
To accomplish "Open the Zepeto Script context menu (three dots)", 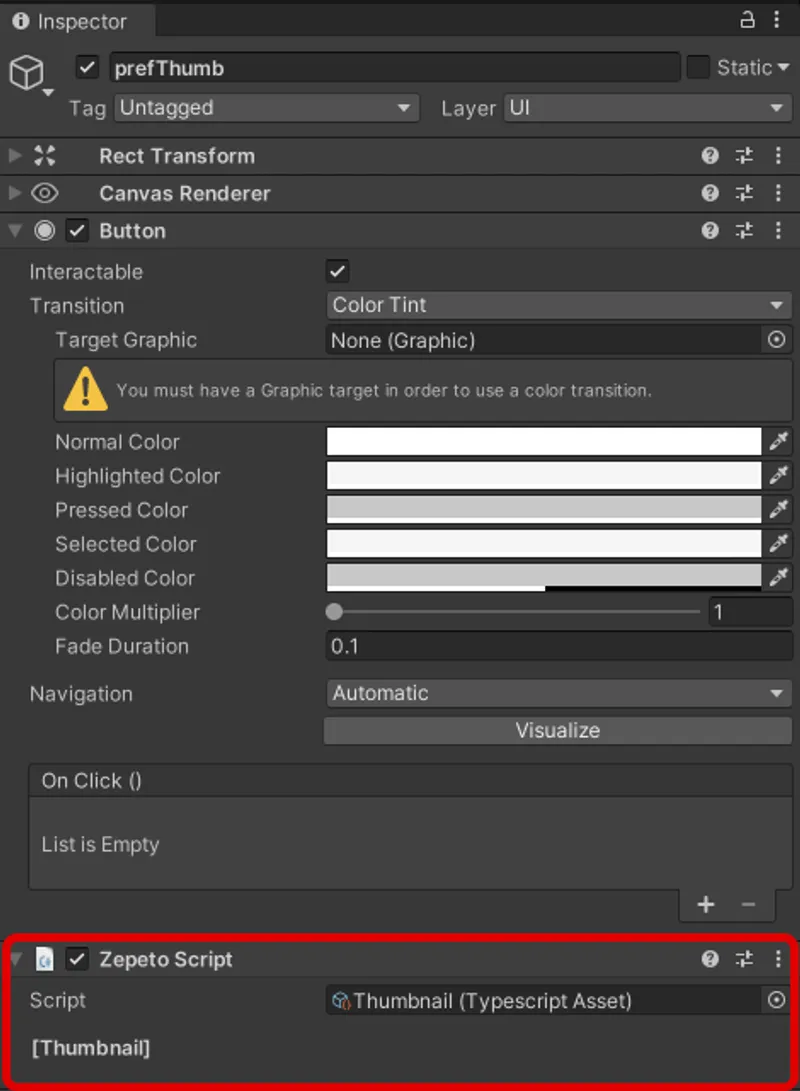I will pyautogui.click(x=779, y=959).
